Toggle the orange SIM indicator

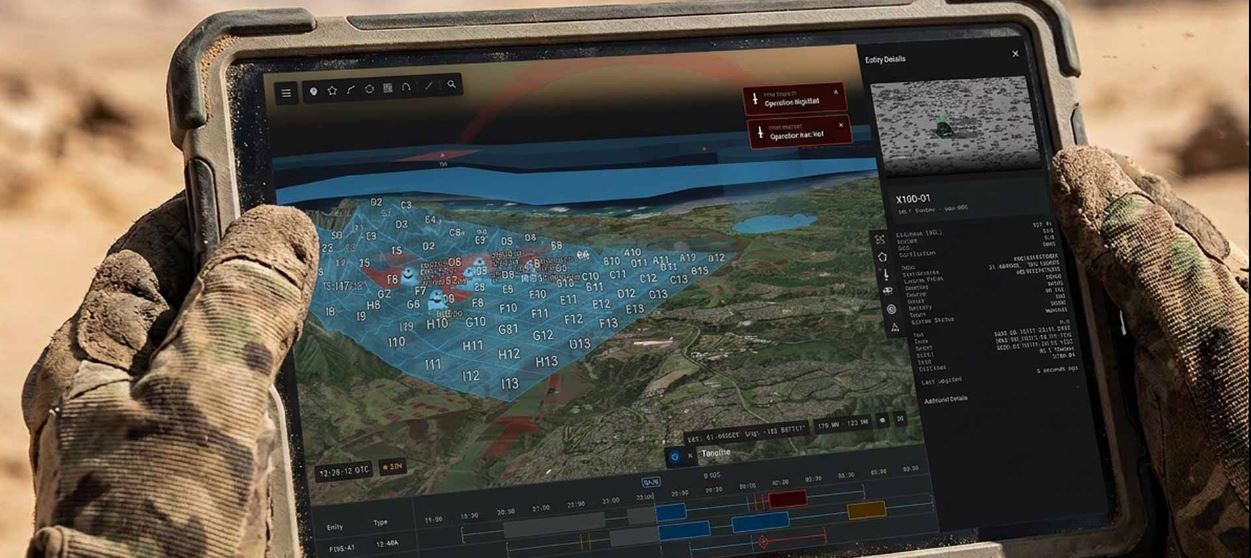click(x=392, y=467)
